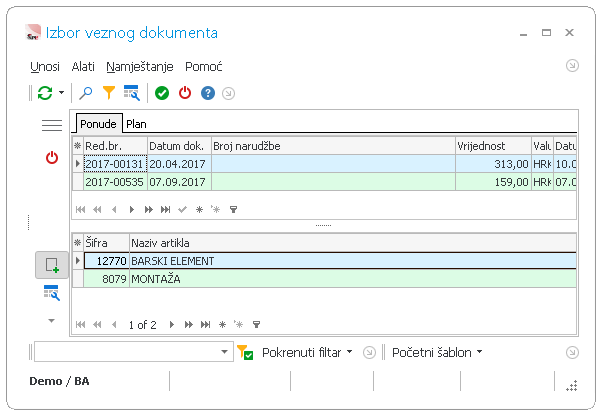This screenshot has height=416, width=604.
Task: Click value cell 159,00
Action: click(493, 181)
